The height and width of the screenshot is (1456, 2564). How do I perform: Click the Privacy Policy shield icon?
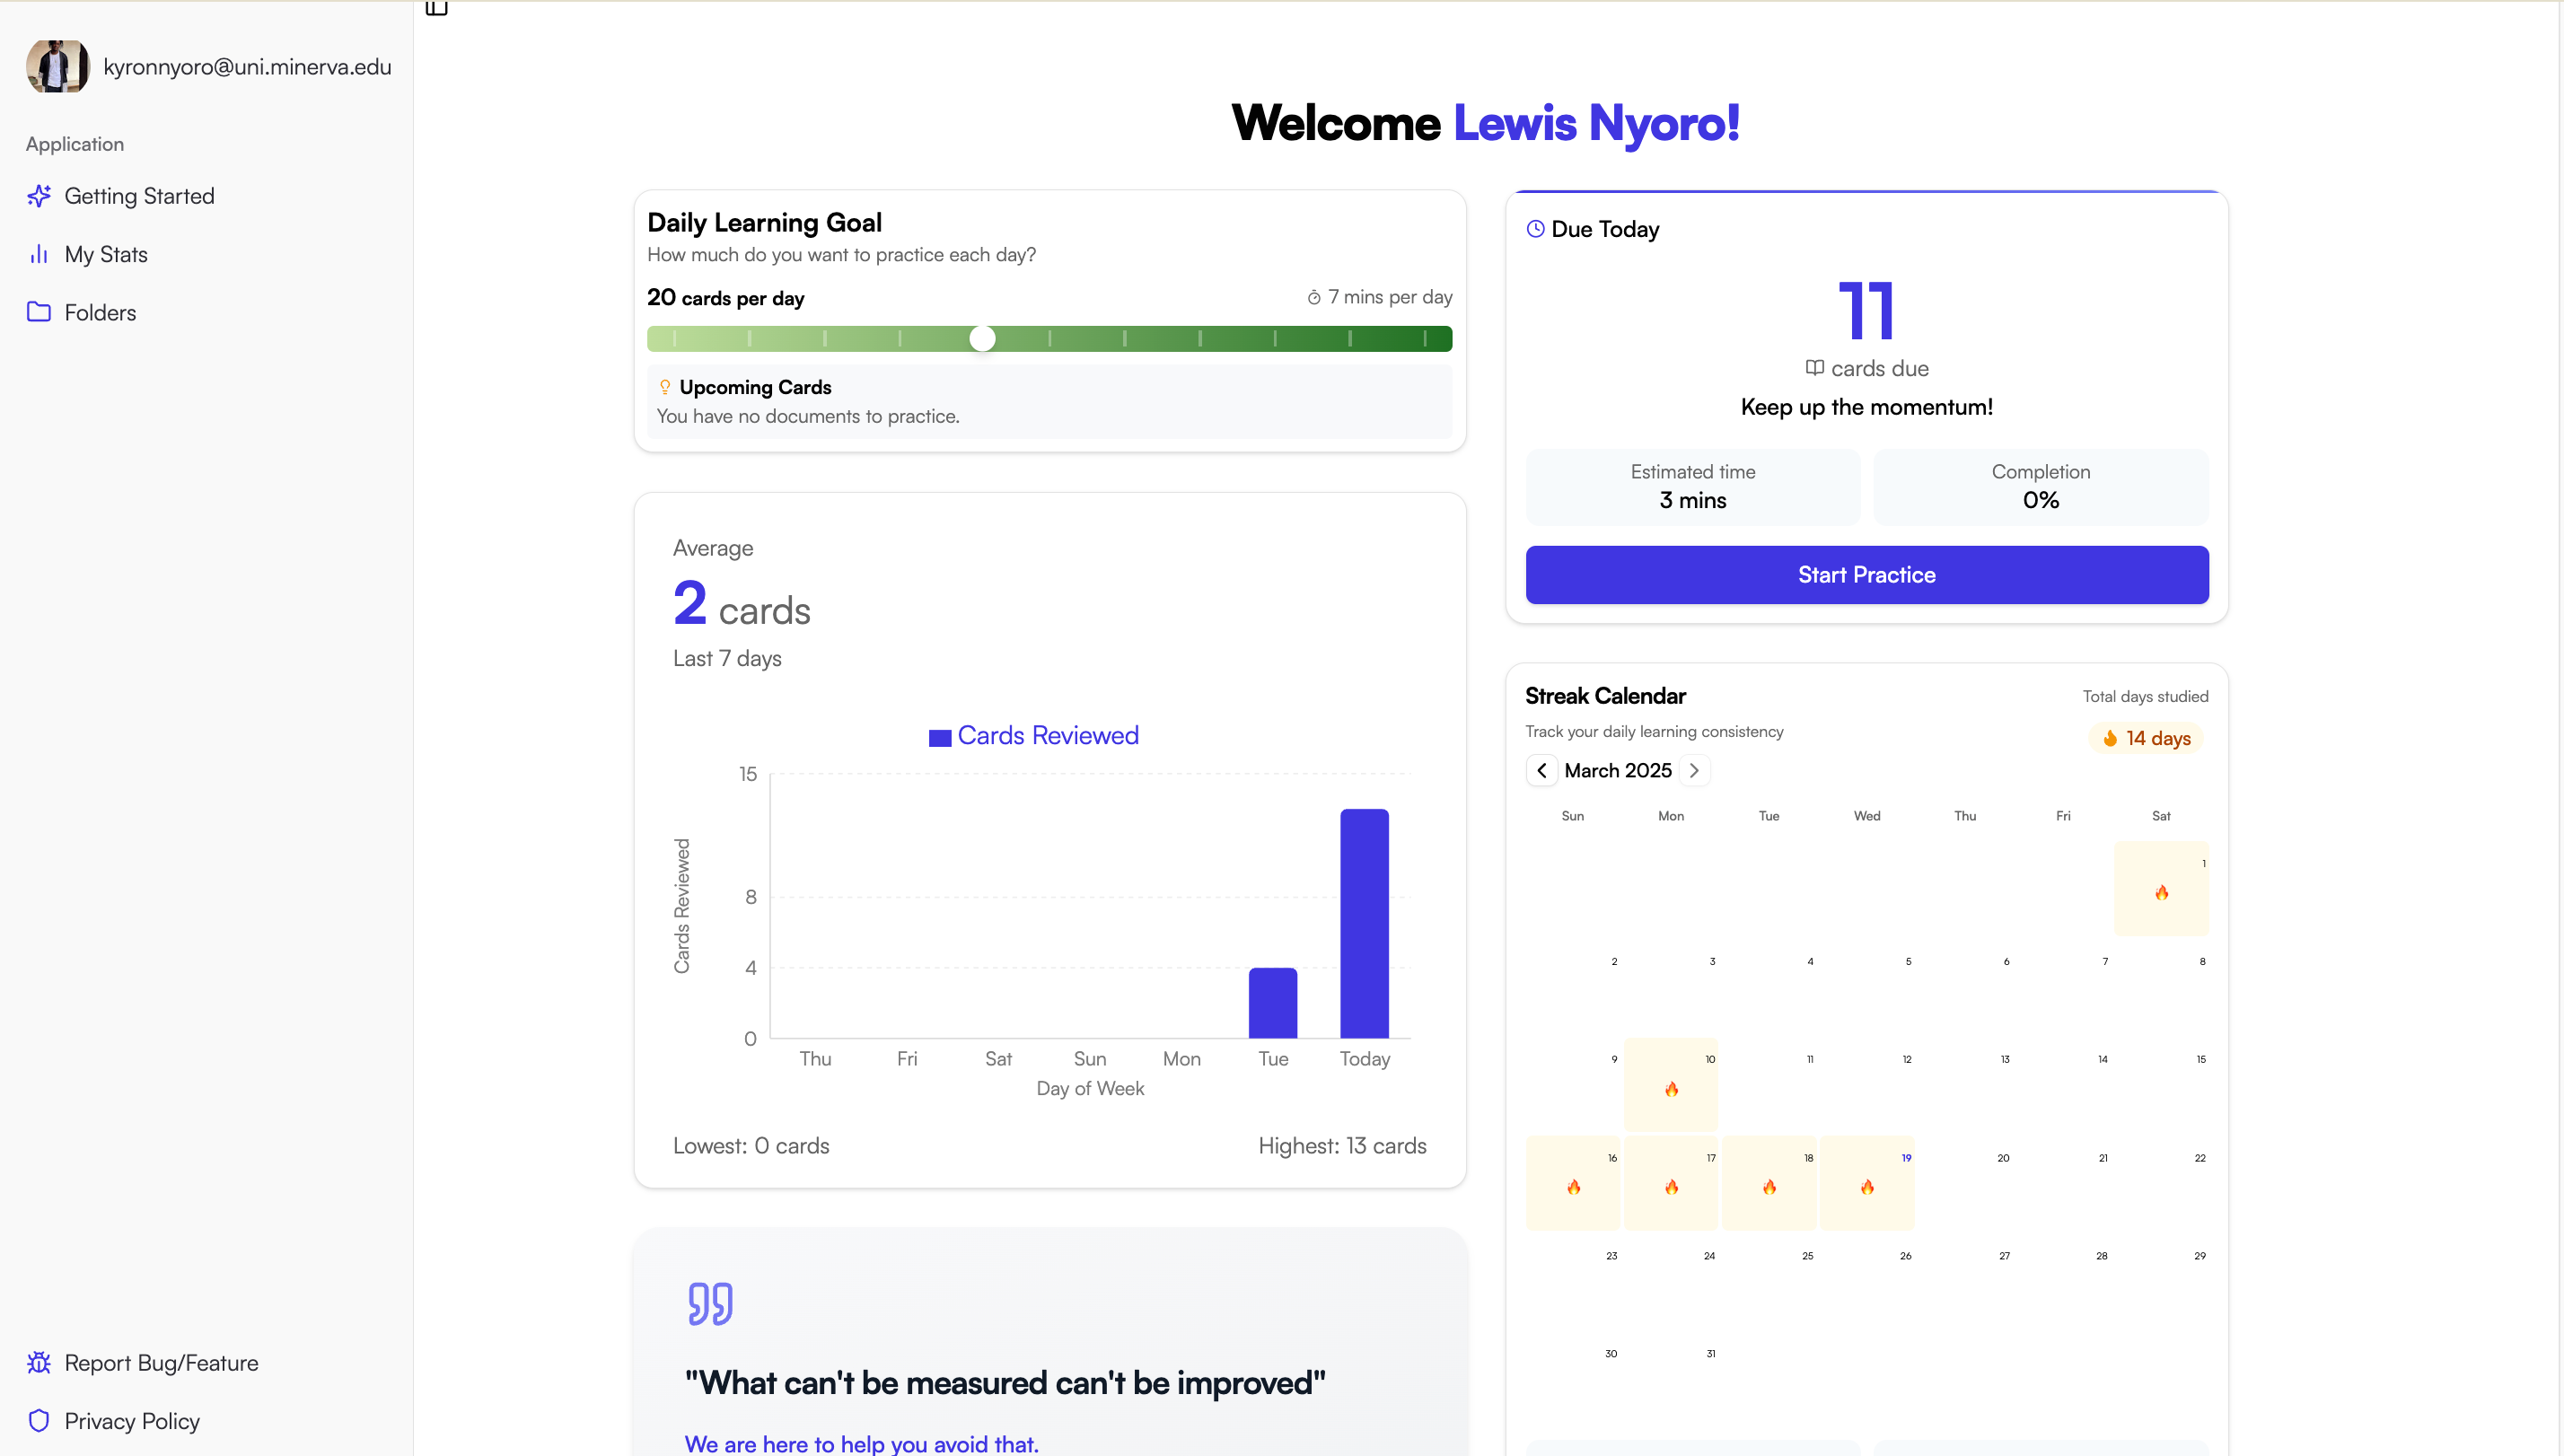pos(39,1420)
